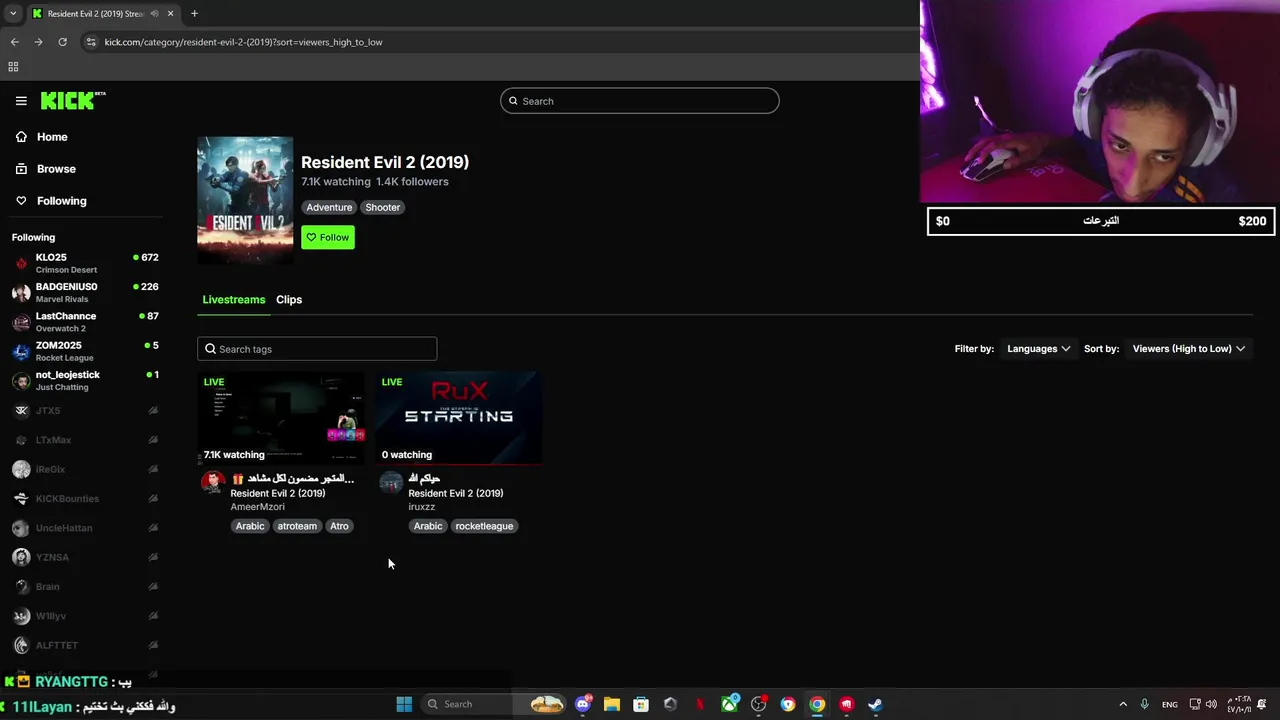
Task: Open the Viewers (High to Low) sort dropdown
Action: tap(1189, 349)
